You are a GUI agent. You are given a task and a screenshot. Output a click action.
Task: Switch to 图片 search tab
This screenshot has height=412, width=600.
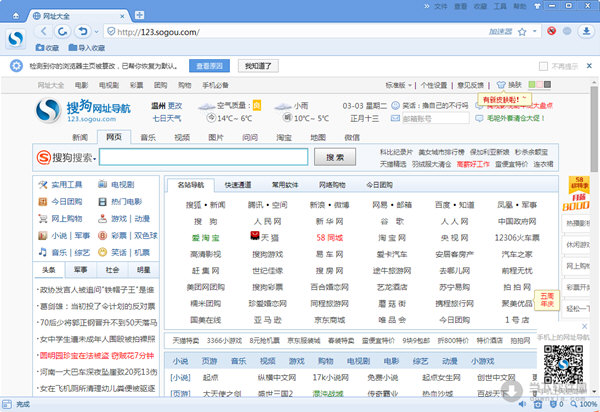215,137
